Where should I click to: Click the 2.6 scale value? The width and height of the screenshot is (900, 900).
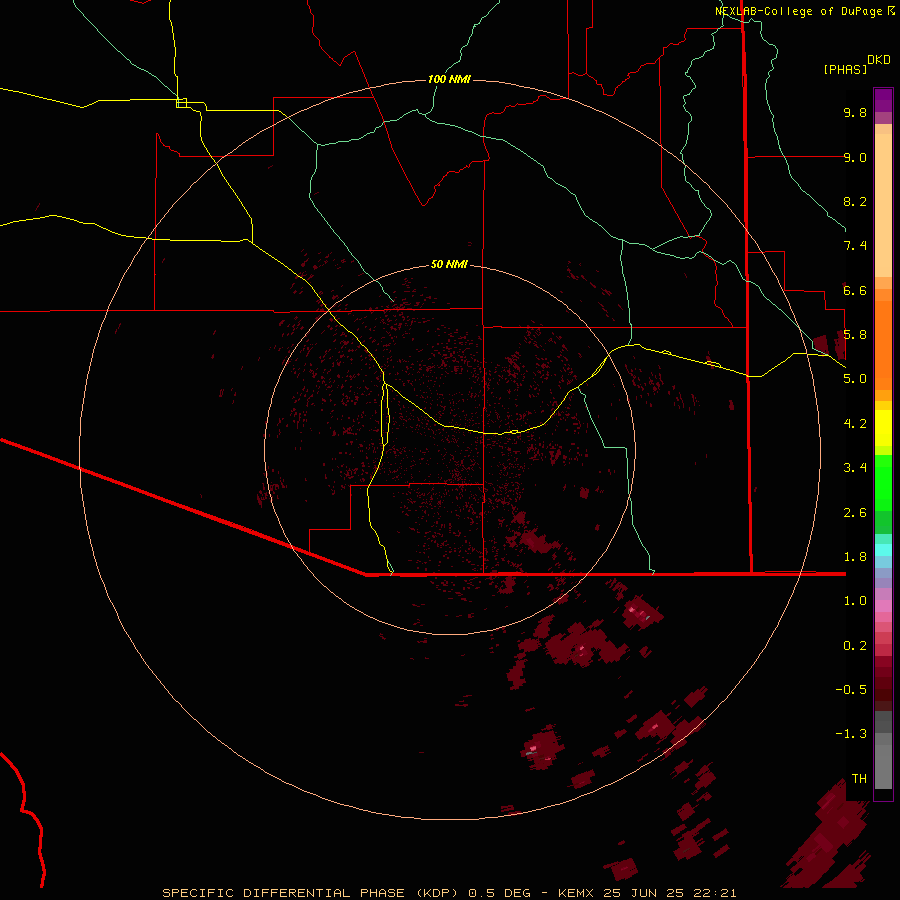pyautogui.click(x=855, y=513)
